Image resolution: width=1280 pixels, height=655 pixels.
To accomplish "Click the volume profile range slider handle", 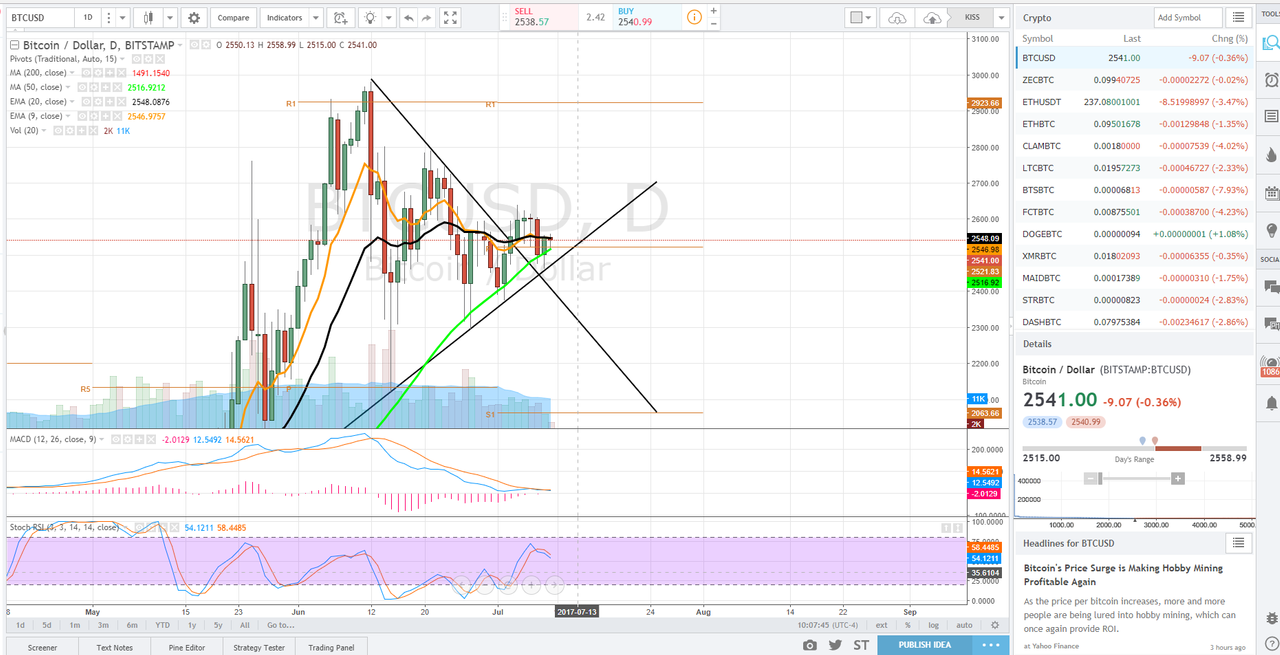I will point(1100,479).
